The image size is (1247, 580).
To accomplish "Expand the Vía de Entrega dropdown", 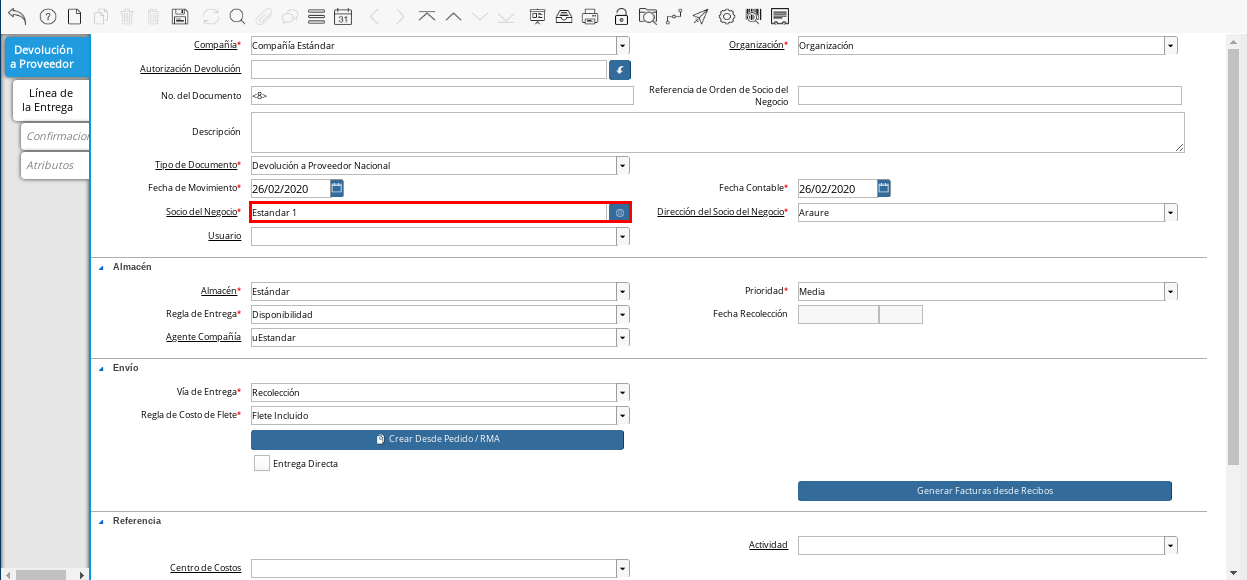I will [x=623, y=392].
